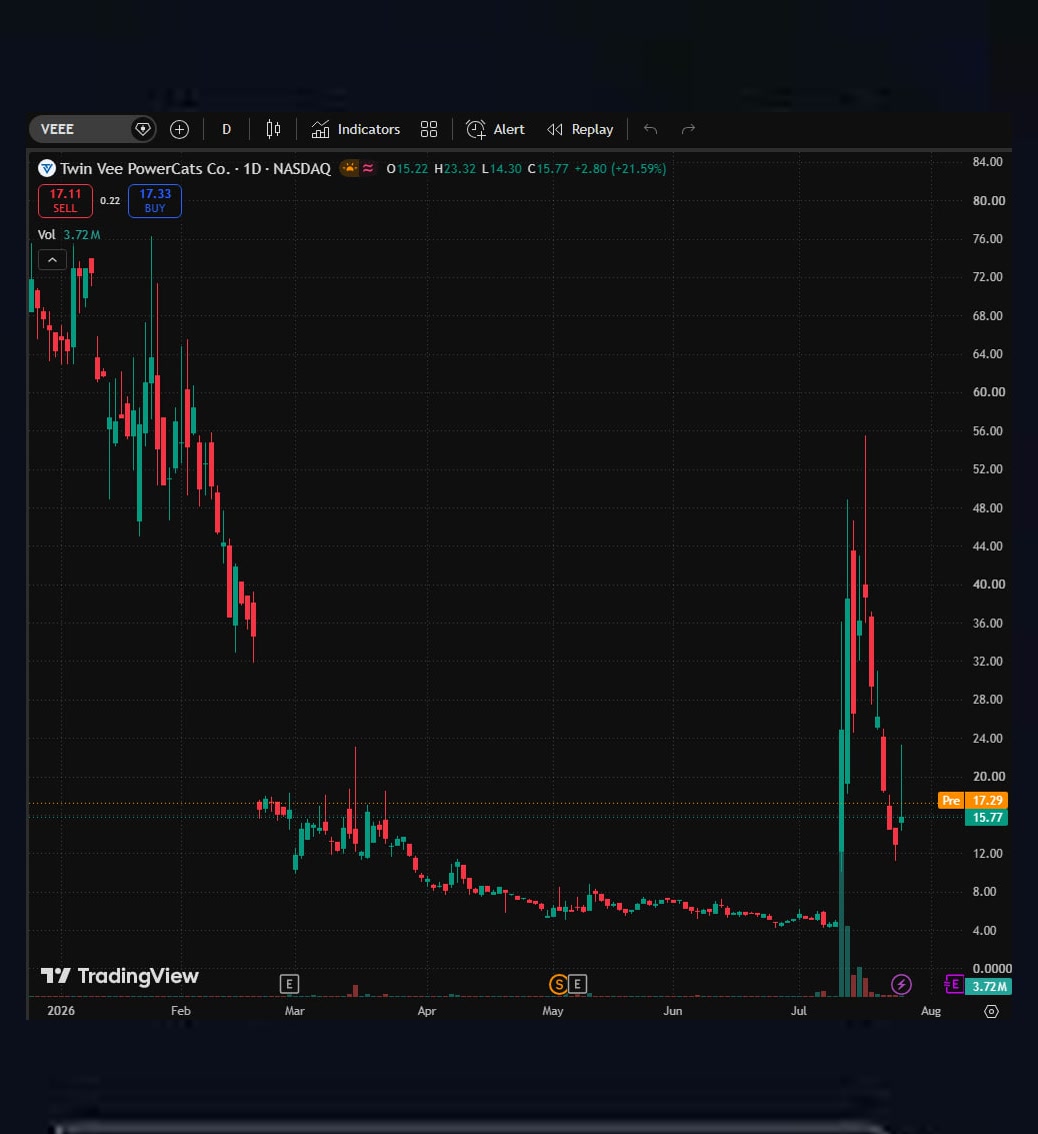Viewport: 1038px width, 1134px height.
Task: Click the pre-market session sun icon
Action: (x=350, y=169)
